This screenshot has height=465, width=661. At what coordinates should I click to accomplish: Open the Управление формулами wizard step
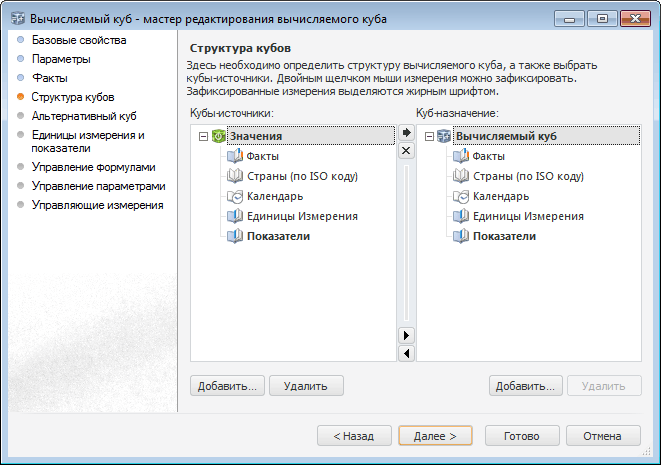[x=94, y=167]
